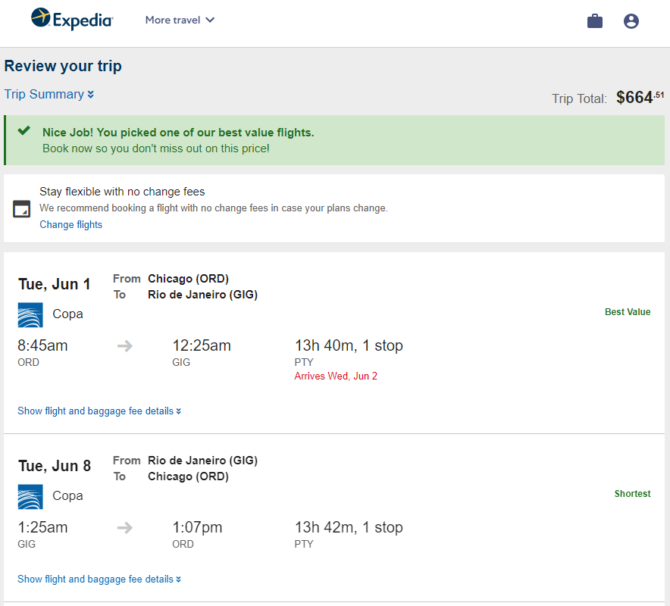Open the More travel dropdown
The height and width of the screenshot is (606, 670).
[179, 20]
